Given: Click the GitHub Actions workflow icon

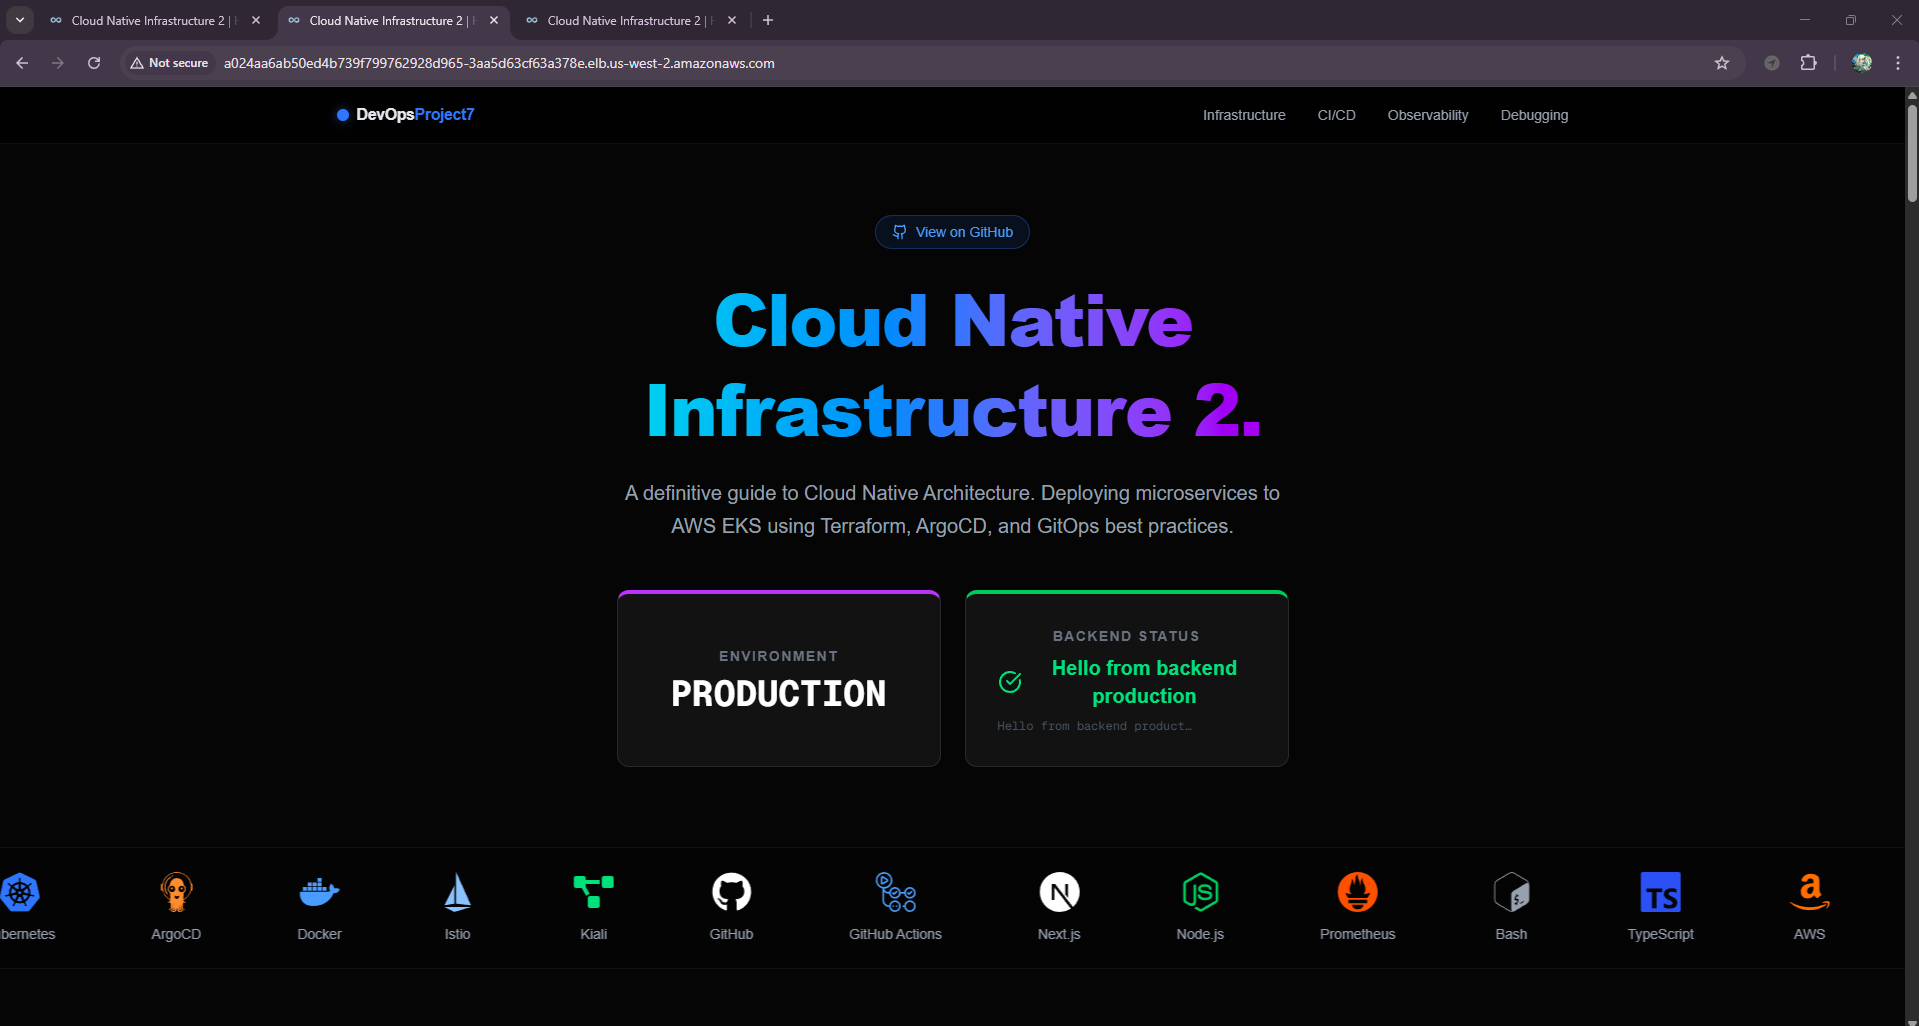Looking at the screenshot, I should [x=894, y=891].
